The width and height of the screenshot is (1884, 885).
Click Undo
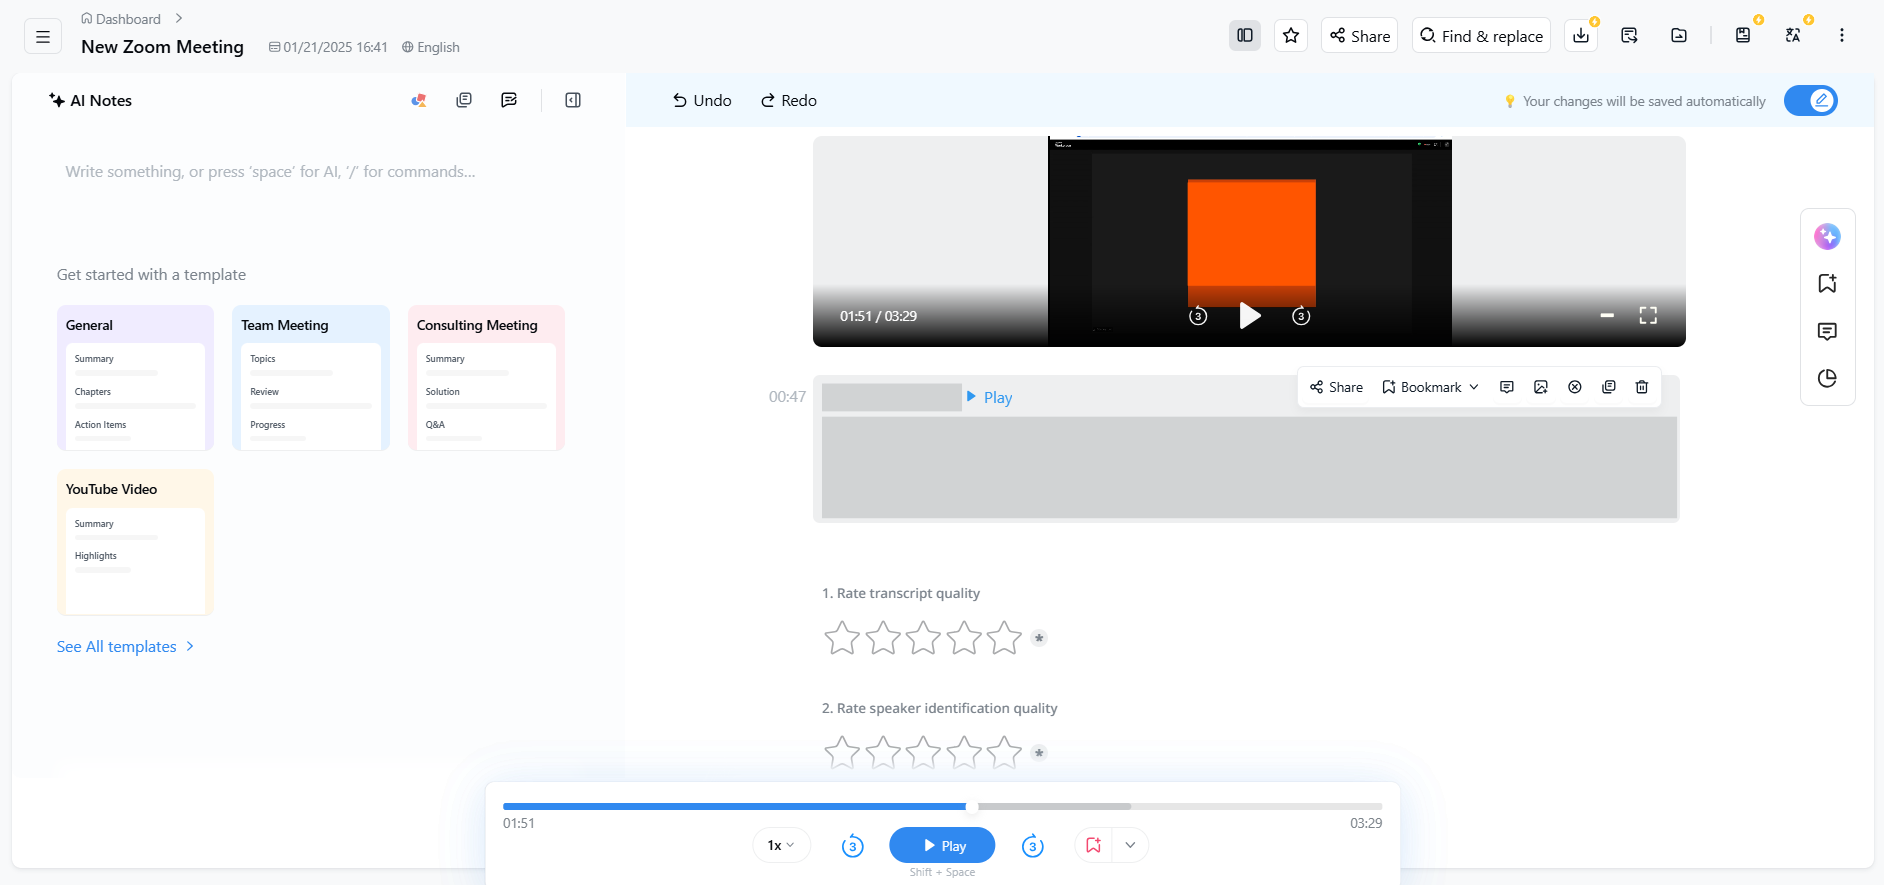[702, 100]
